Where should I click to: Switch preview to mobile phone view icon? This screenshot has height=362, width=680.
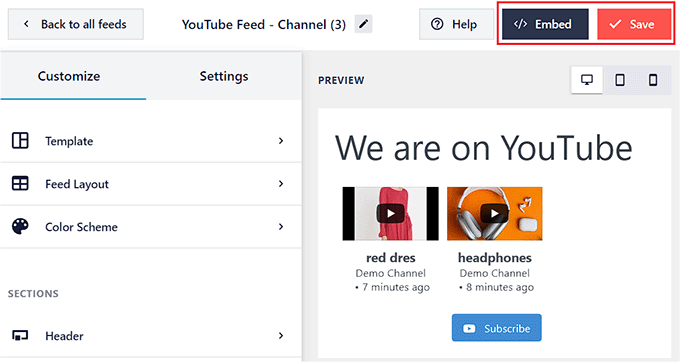(653, 80)
